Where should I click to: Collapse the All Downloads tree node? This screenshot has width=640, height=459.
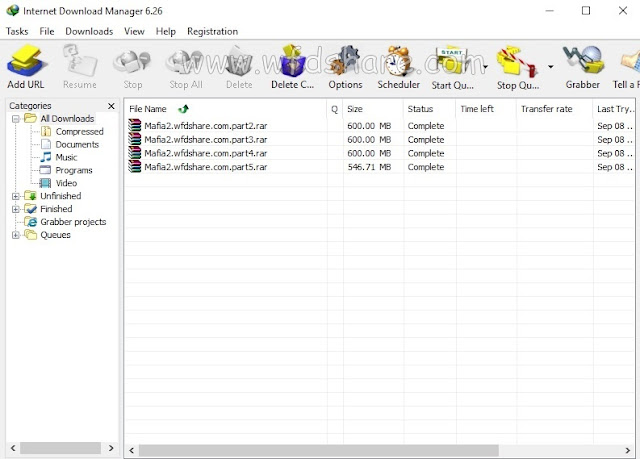pyautogui.click(x=16, y=119)
